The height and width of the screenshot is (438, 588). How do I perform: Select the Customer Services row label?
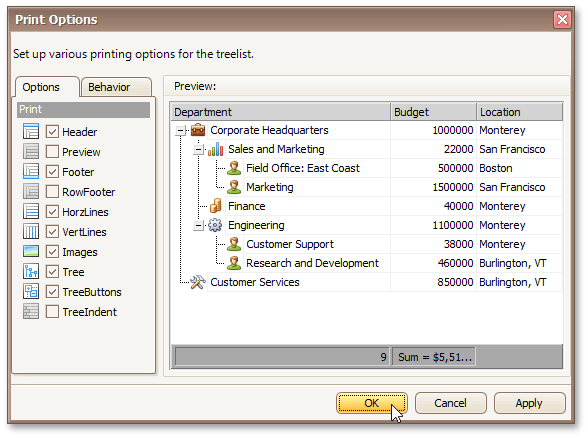pyautogui.click(x=255, y=282)
